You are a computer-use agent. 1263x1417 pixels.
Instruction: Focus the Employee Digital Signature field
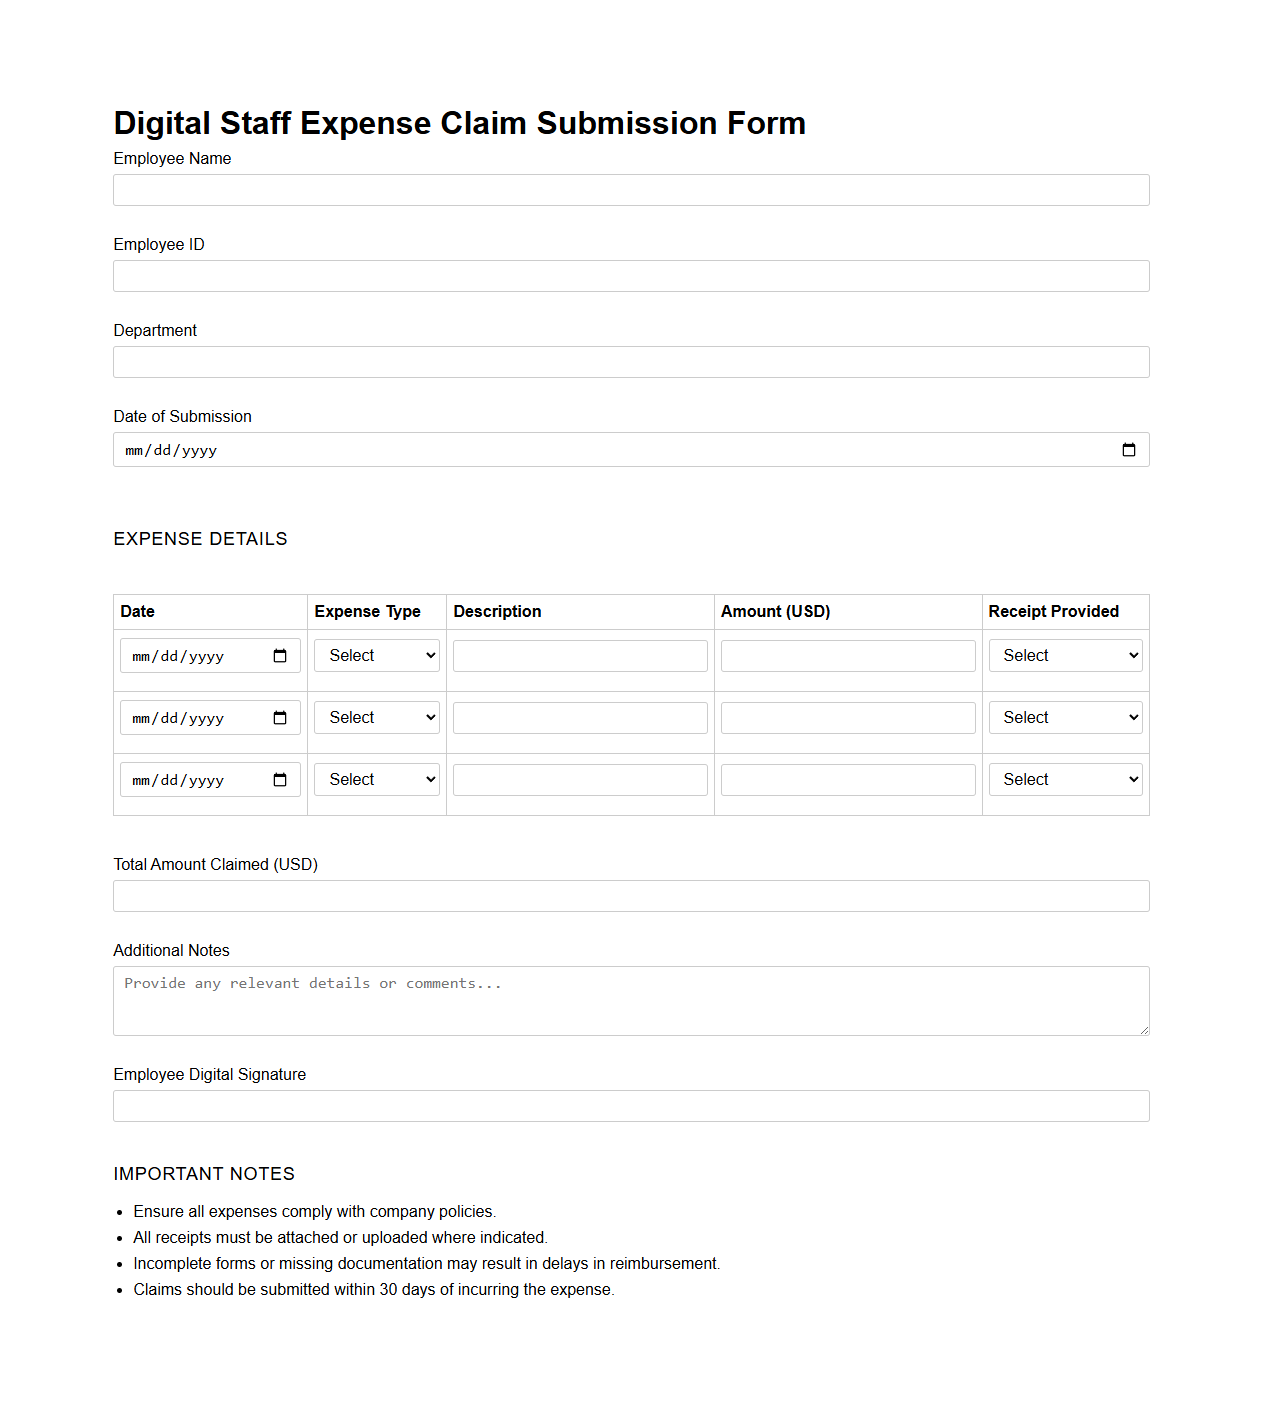[631, 1106]
